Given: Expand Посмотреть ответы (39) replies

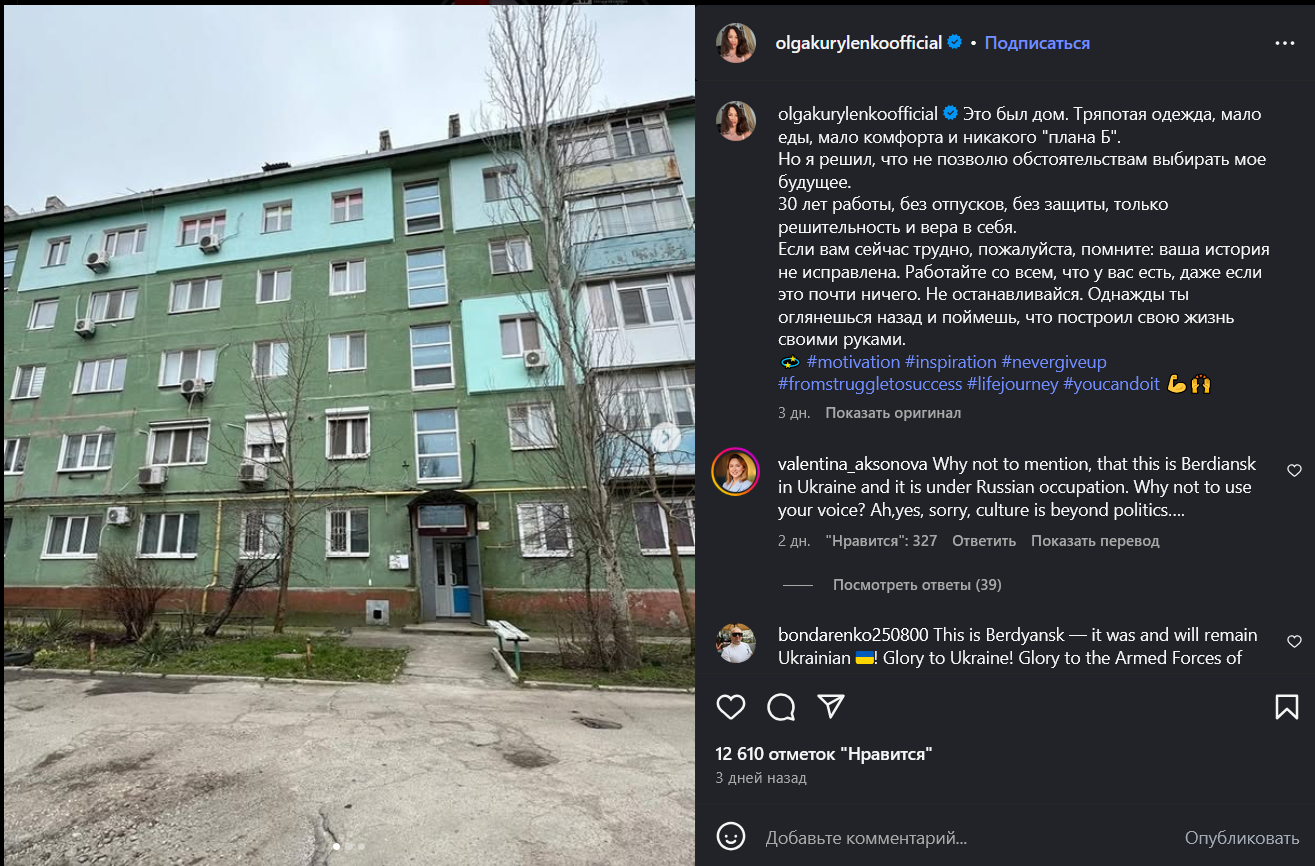Looking at the screenshot, I should pos(917,585).
